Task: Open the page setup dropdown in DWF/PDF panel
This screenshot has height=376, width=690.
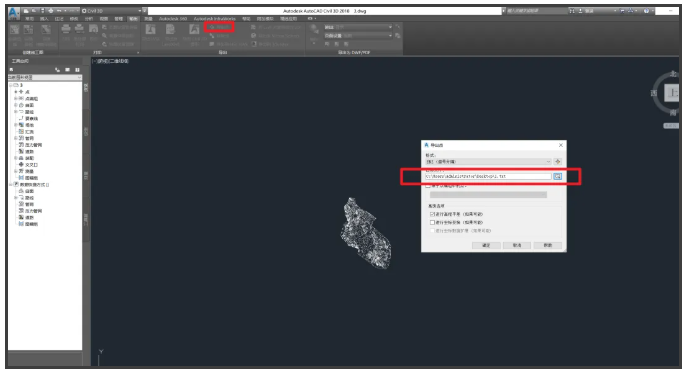Action: click(x=358, y=36)
